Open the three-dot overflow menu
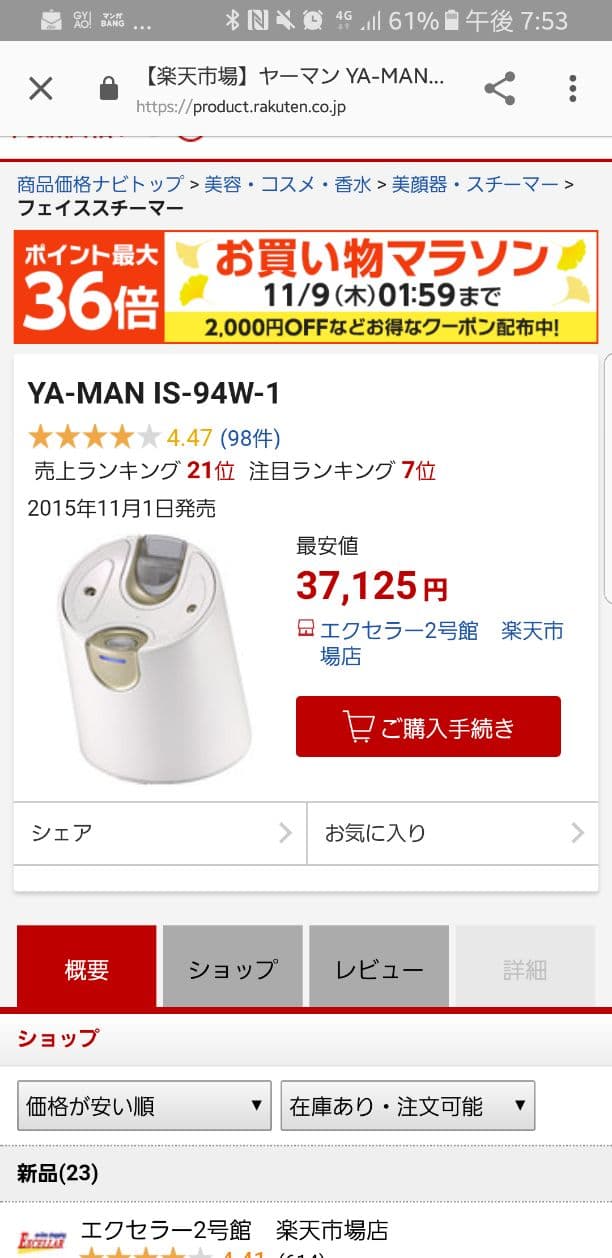Image resolution: width=612 pixels, height=1258 pixels. point(573,89)
